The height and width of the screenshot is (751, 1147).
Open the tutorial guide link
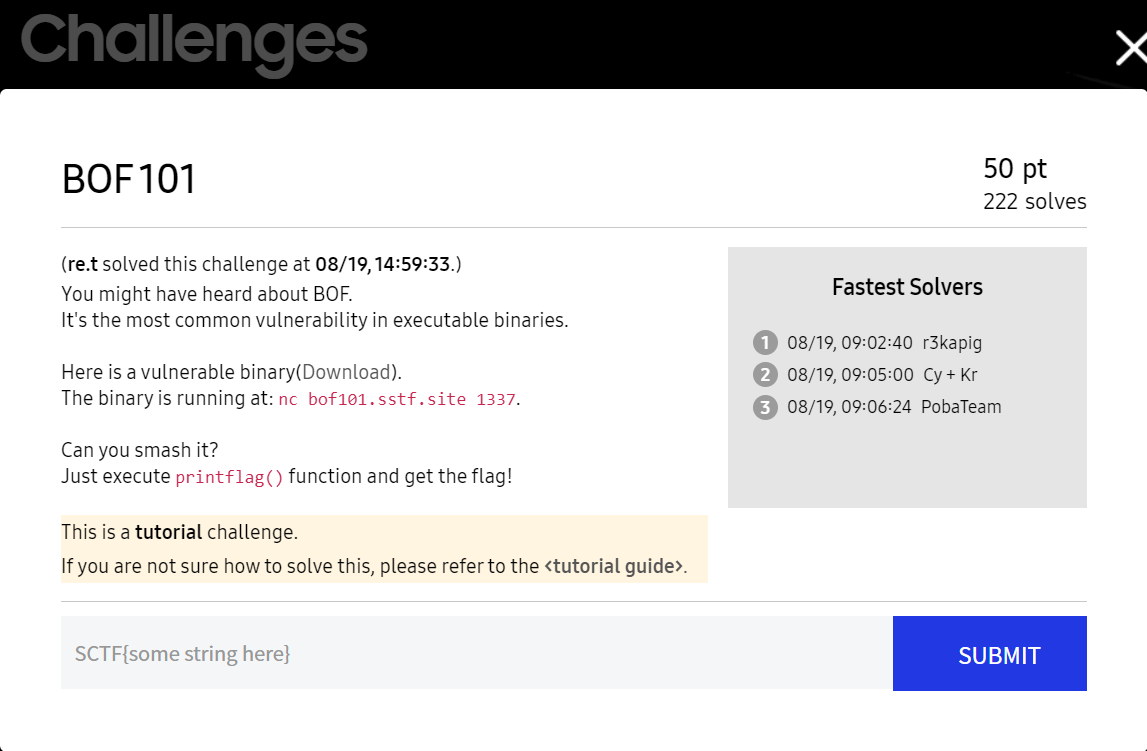click(614, 567)
